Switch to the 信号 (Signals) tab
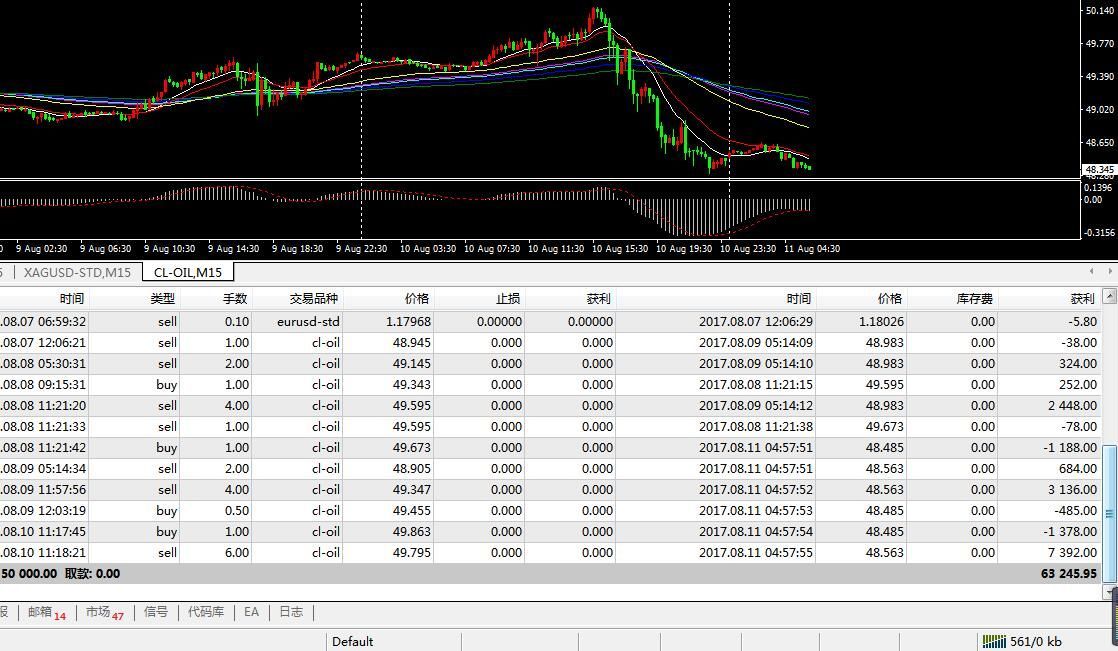This screenshot has width=1118, height=651. (x=156, y=612)
